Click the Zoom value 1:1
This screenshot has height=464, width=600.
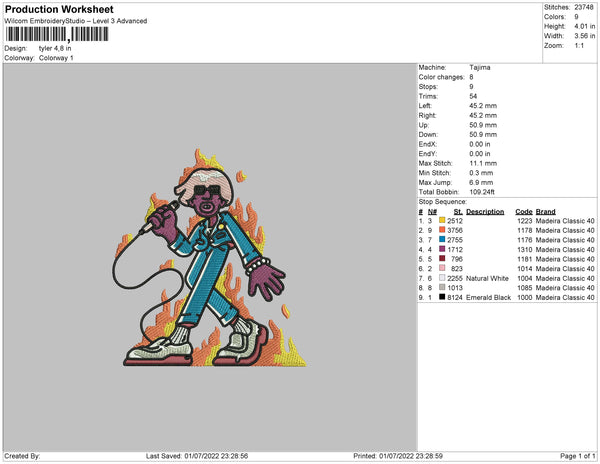click(x=579, y=46)
